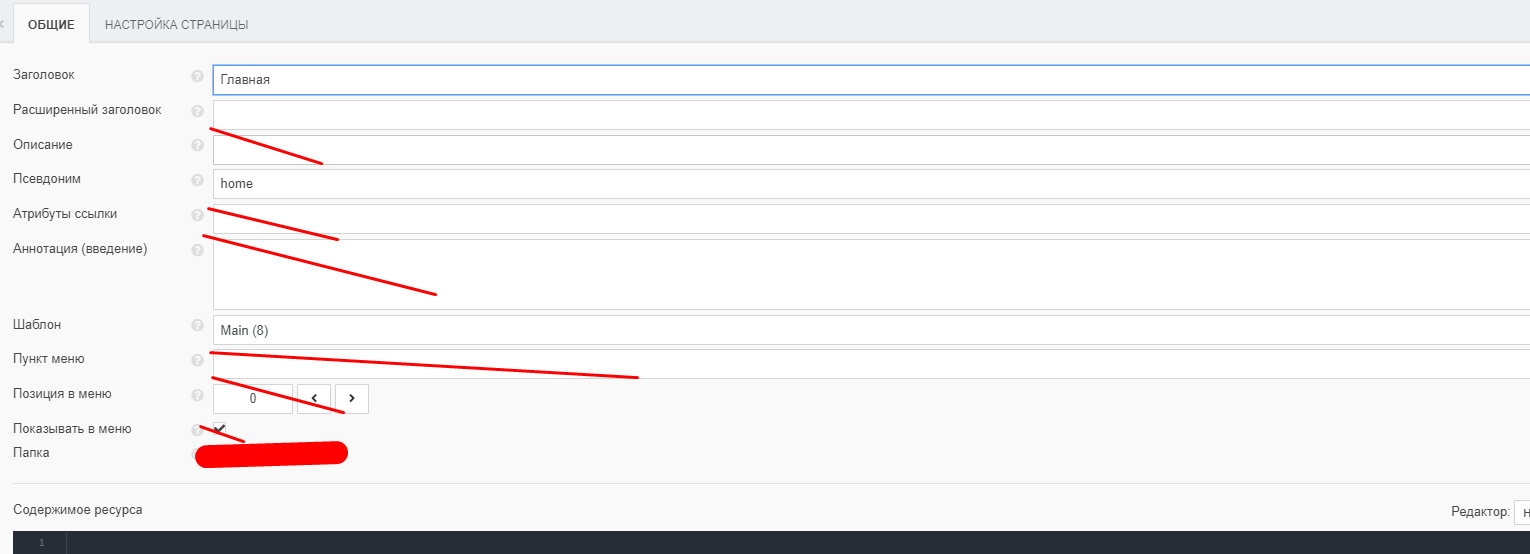Viewport: 1530px width, 554px height.
Task: Decrease menu position with left arrow
Action: (314, 398)
